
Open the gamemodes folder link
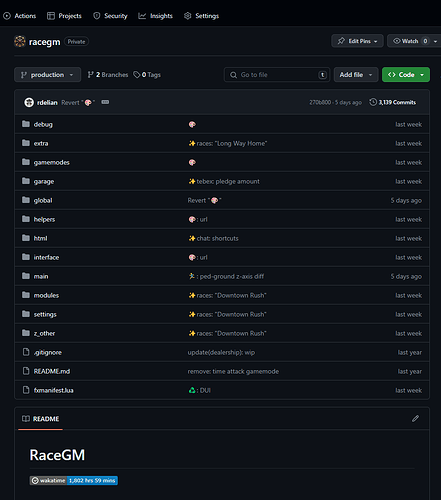tap(52, 162)
